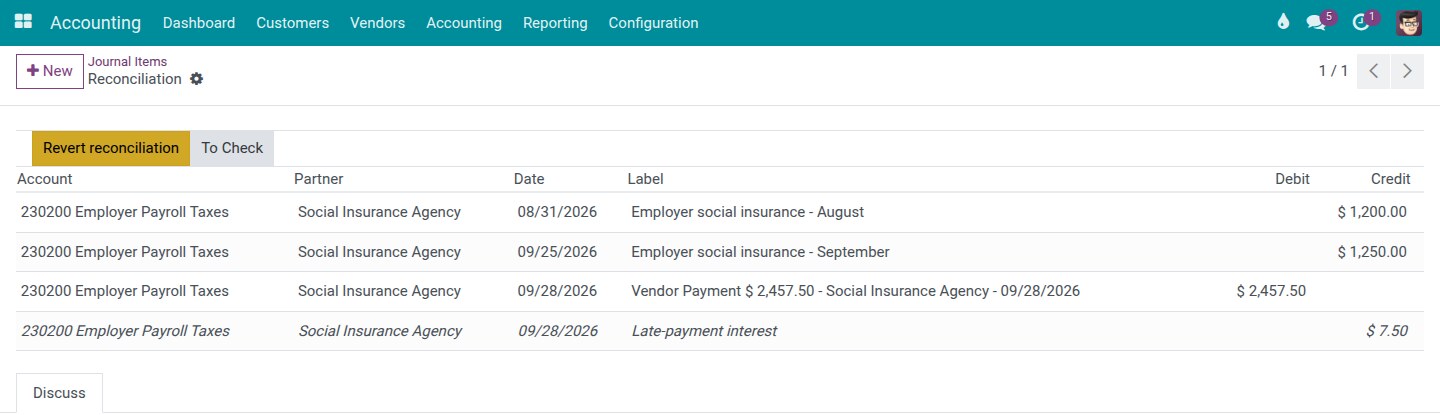This screenshot has width=1440, height=415.
Task: Follow the Journal Items breadcrumb link
Action: (x=127, y=61)
